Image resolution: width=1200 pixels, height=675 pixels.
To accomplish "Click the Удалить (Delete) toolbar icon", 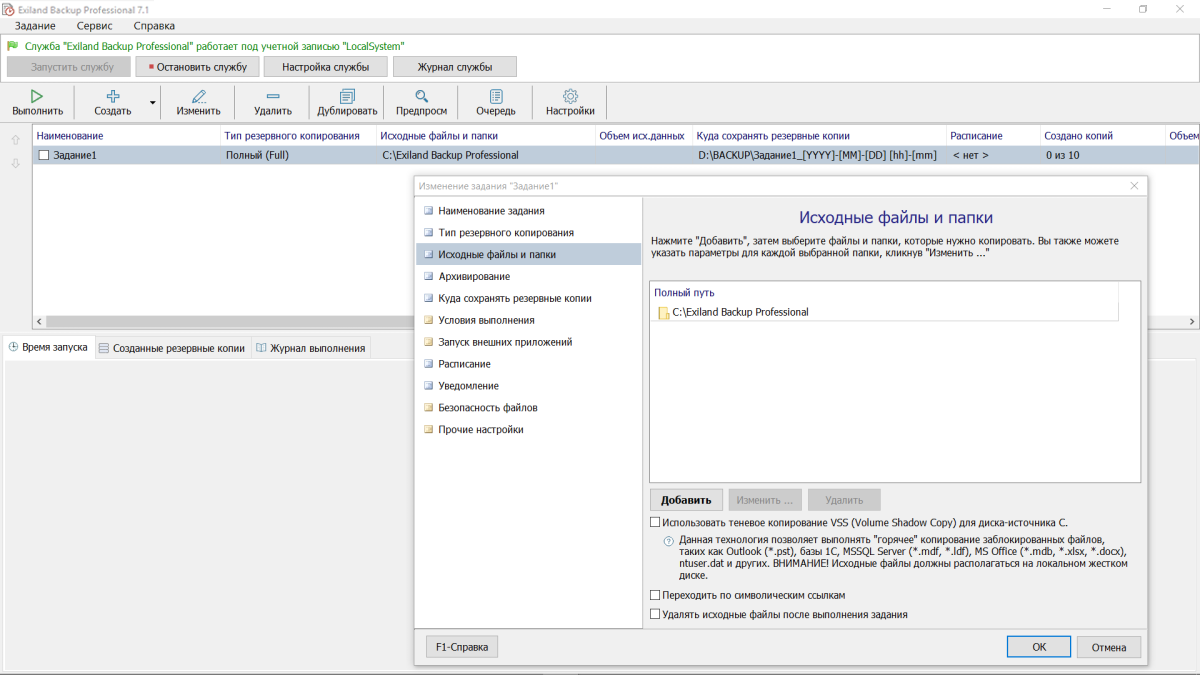I will 273,96.
